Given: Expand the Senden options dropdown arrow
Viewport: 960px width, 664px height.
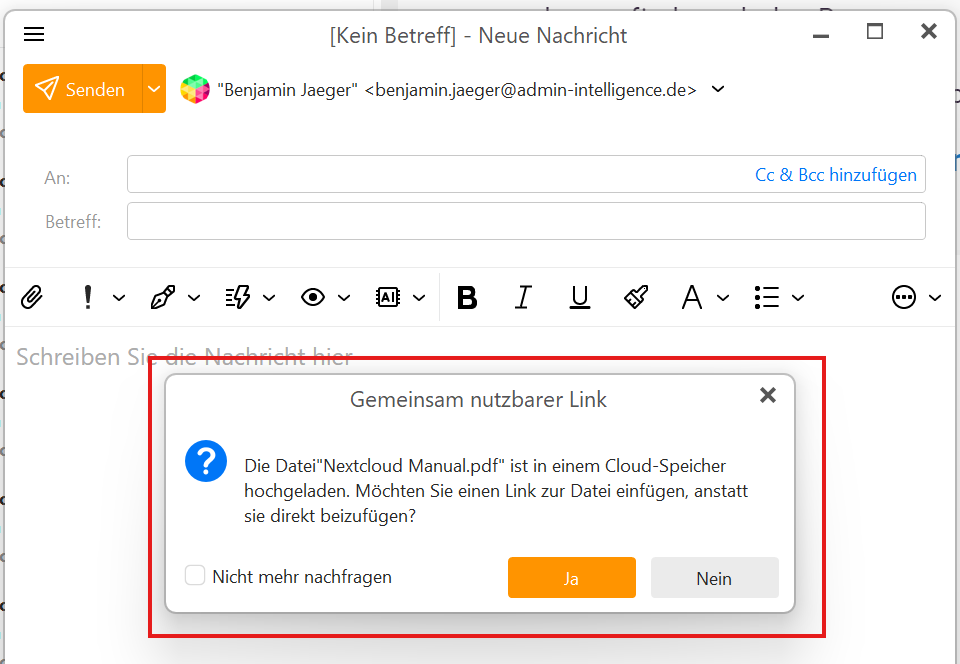Looking at the screenshot, I should tap(154, 89).
